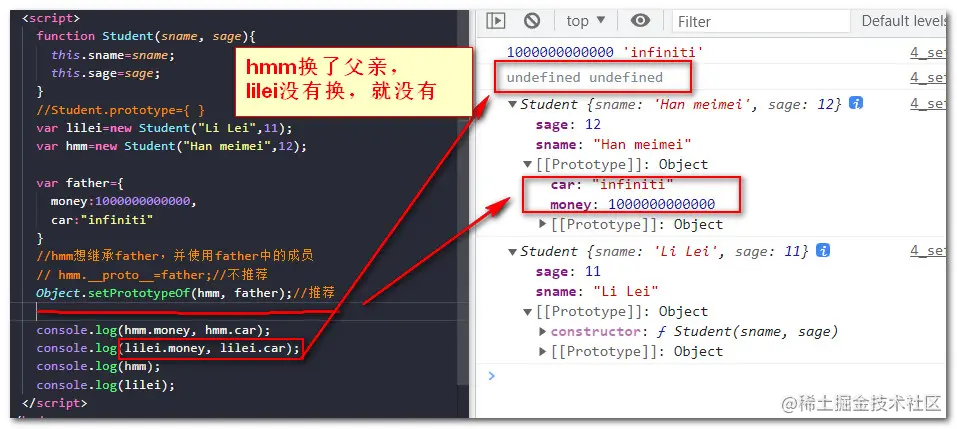Click the code editor vertical scrollbar
Screen dimensions: 957x429
click(463, 195)
